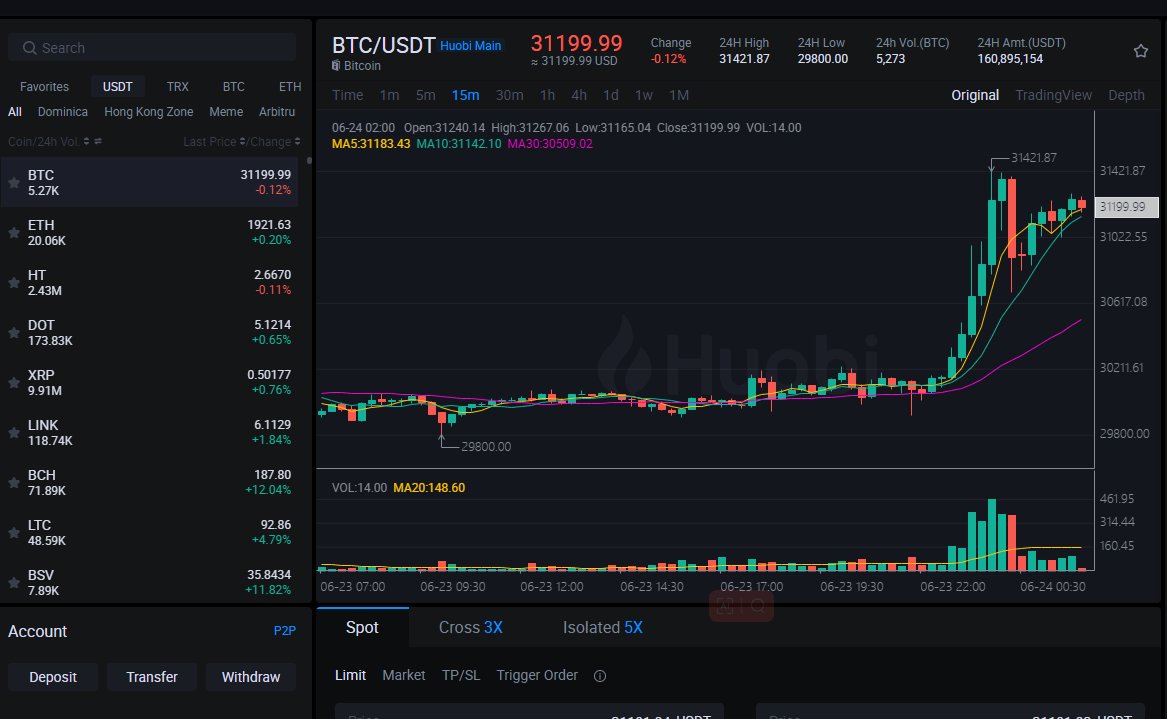Viewport: 1167px width, 719px height.
Task: Open the Bitcoin info document icon
Action: (336, 65)
